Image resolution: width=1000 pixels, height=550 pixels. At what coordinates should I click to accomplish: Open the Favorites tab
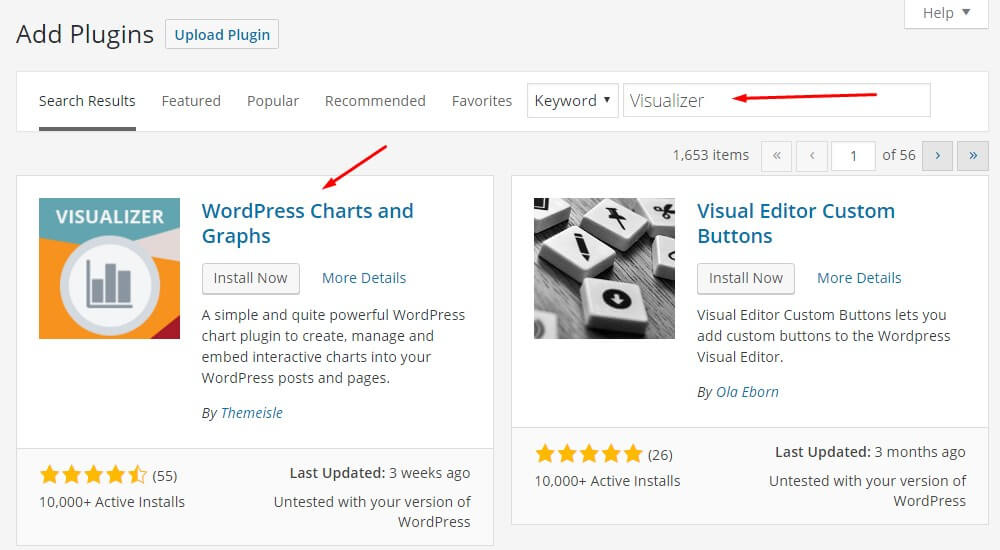coord(482,101)
